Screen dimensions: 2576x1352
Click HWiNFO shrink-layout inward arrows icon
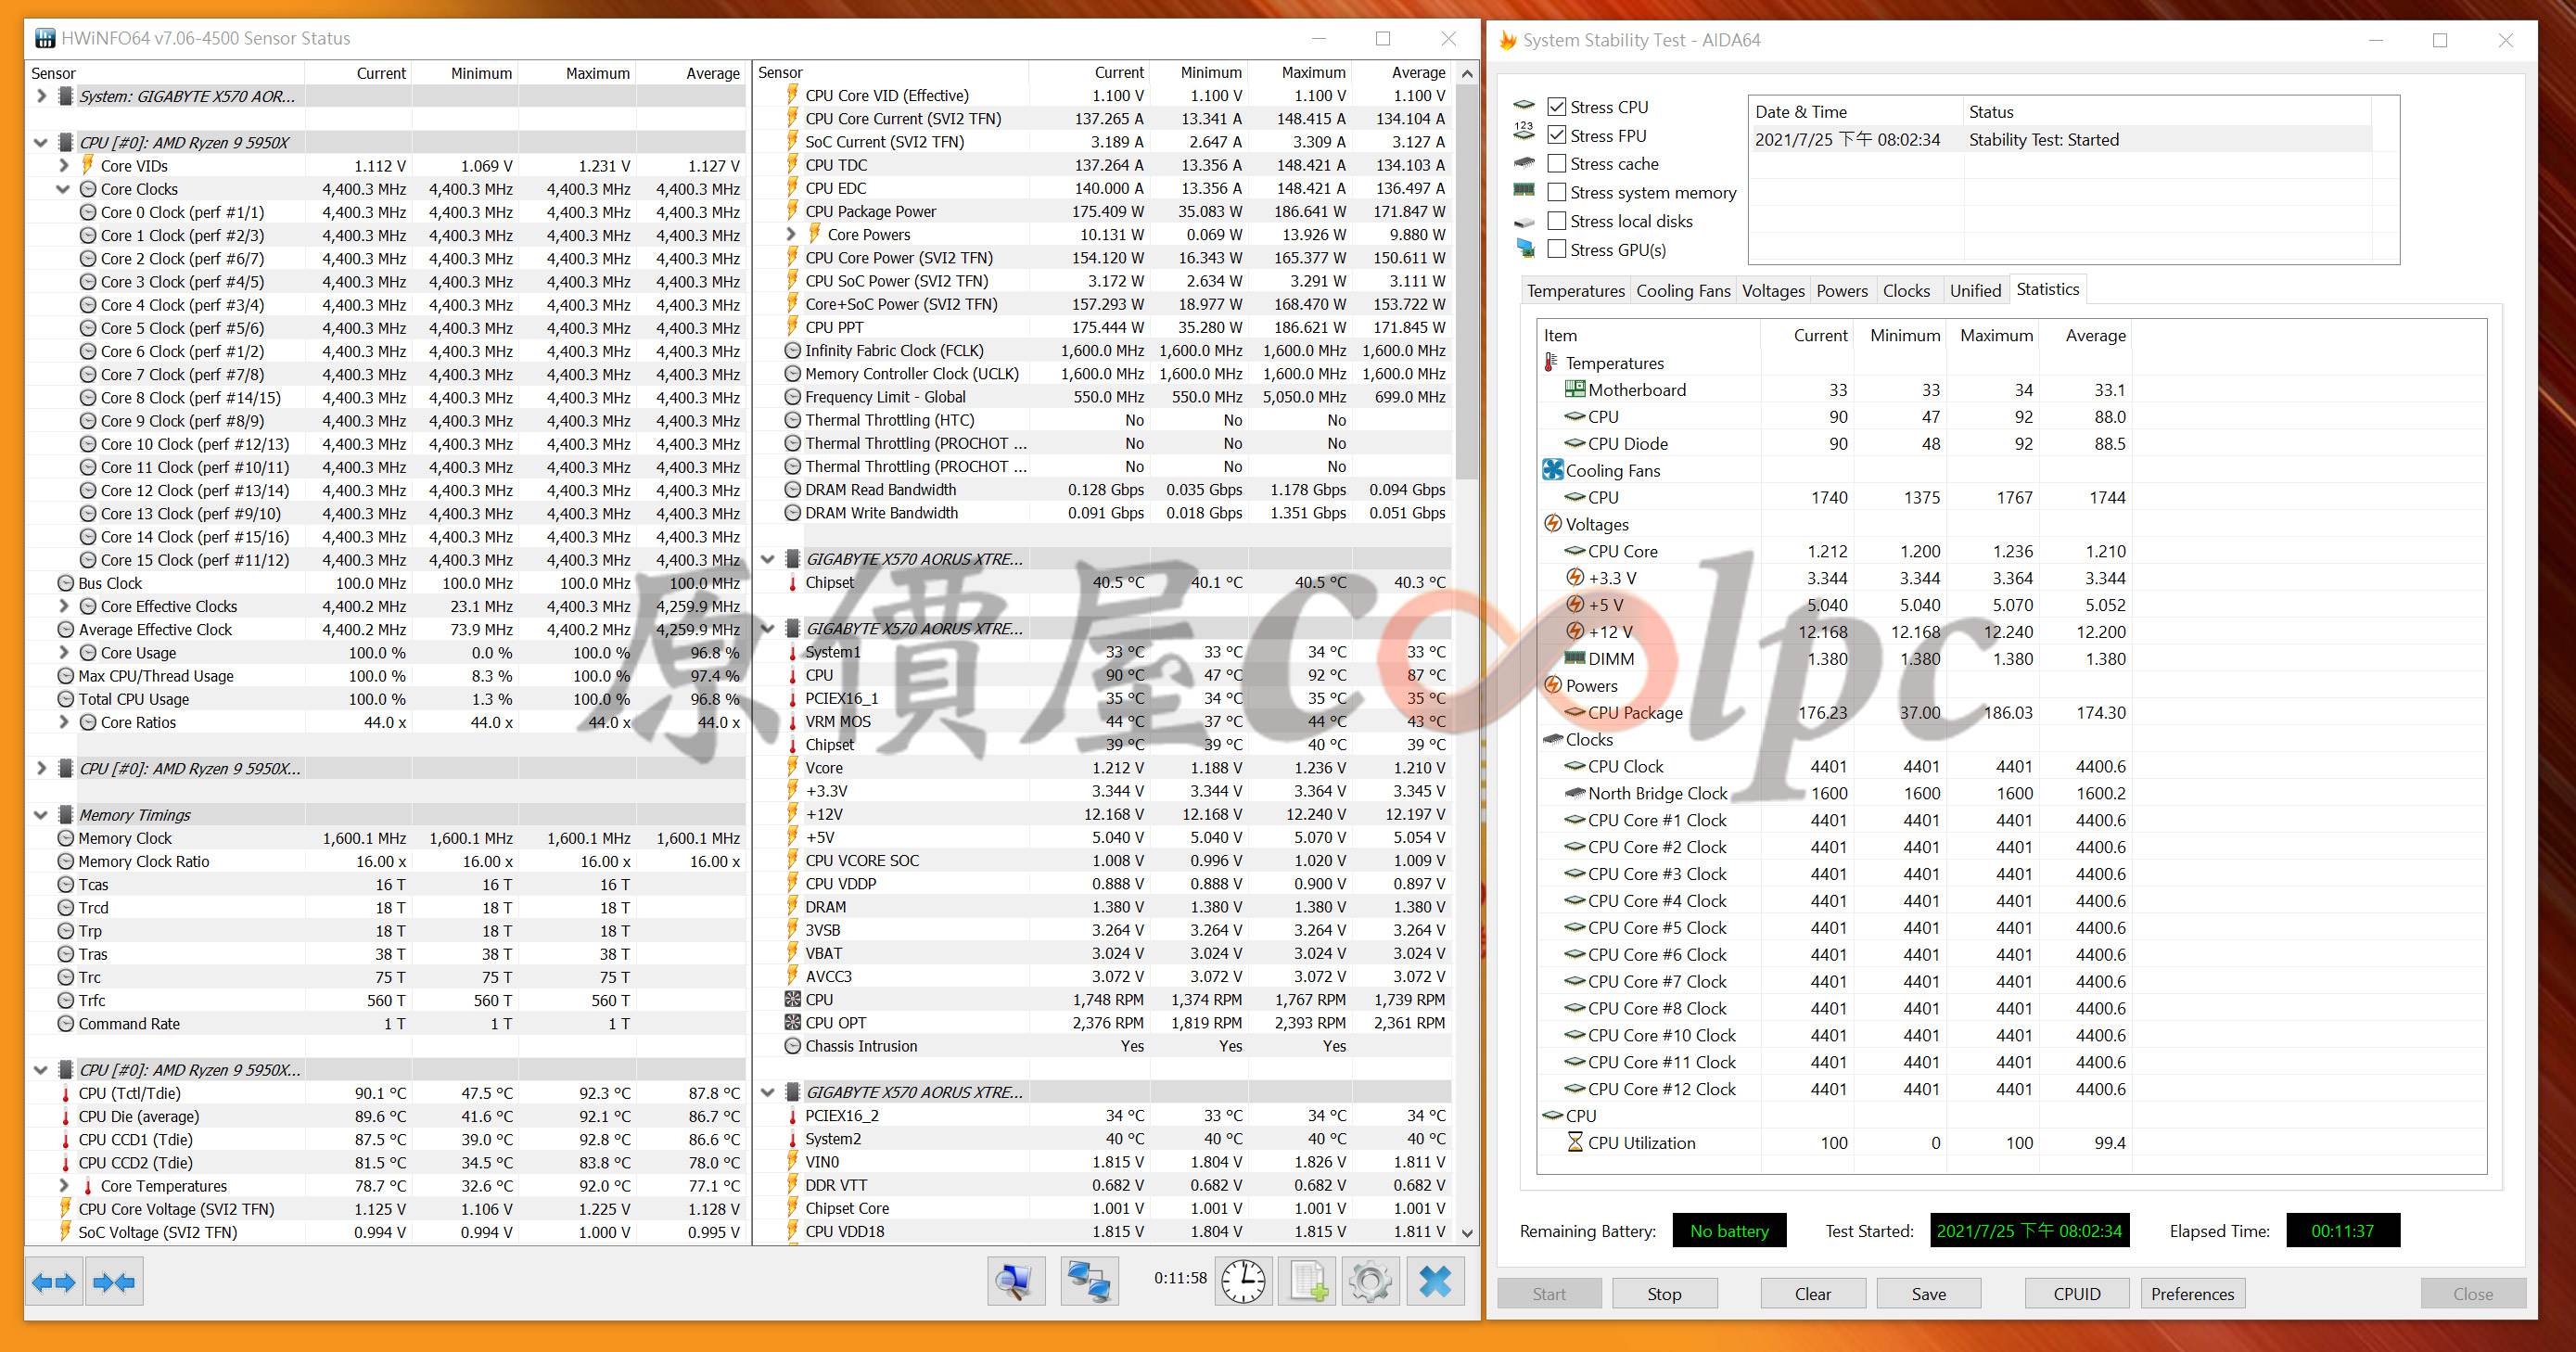[x=114, y=1282]
